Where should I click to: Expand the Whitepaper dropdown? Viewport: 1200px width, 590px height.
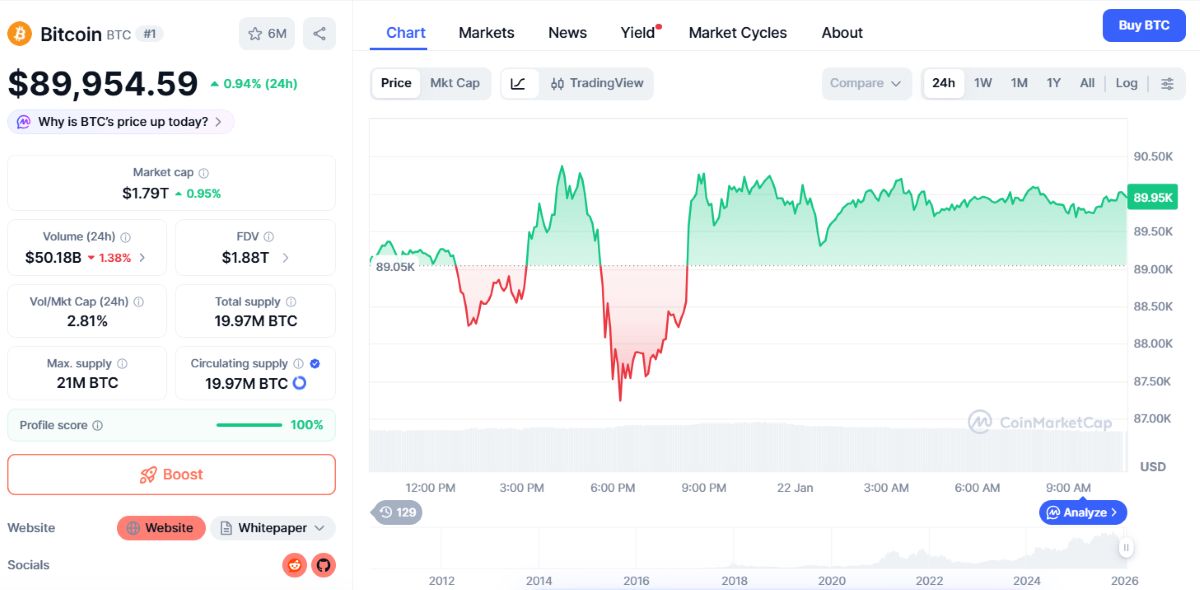(272, 528)
